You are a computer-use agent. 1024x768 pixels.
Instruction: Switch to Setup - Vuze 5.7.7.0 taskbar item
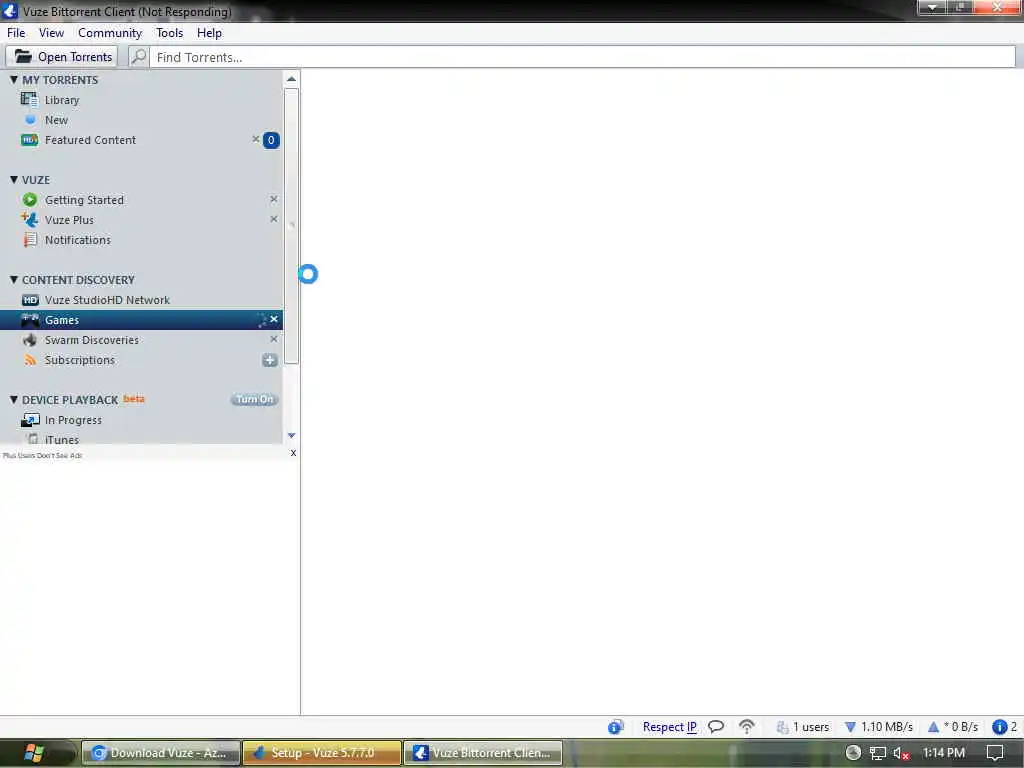pos(321,753)
